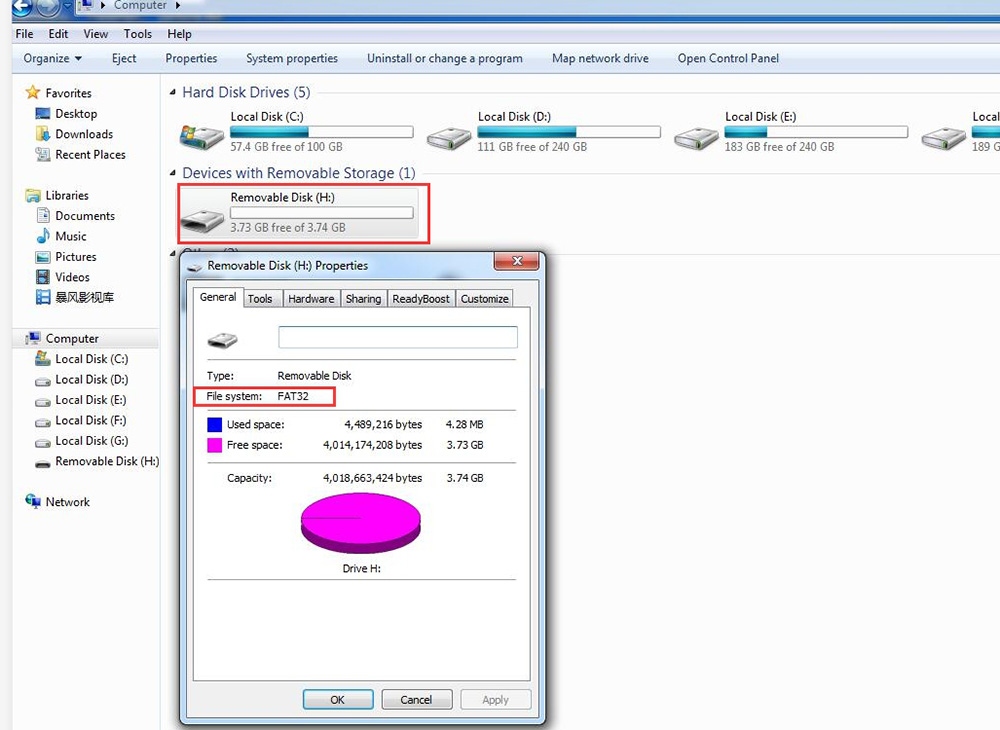Click Cancel in Properties dialog
Image resolution: width=1000 pixels, height=730 pixels.
[416, 699]
